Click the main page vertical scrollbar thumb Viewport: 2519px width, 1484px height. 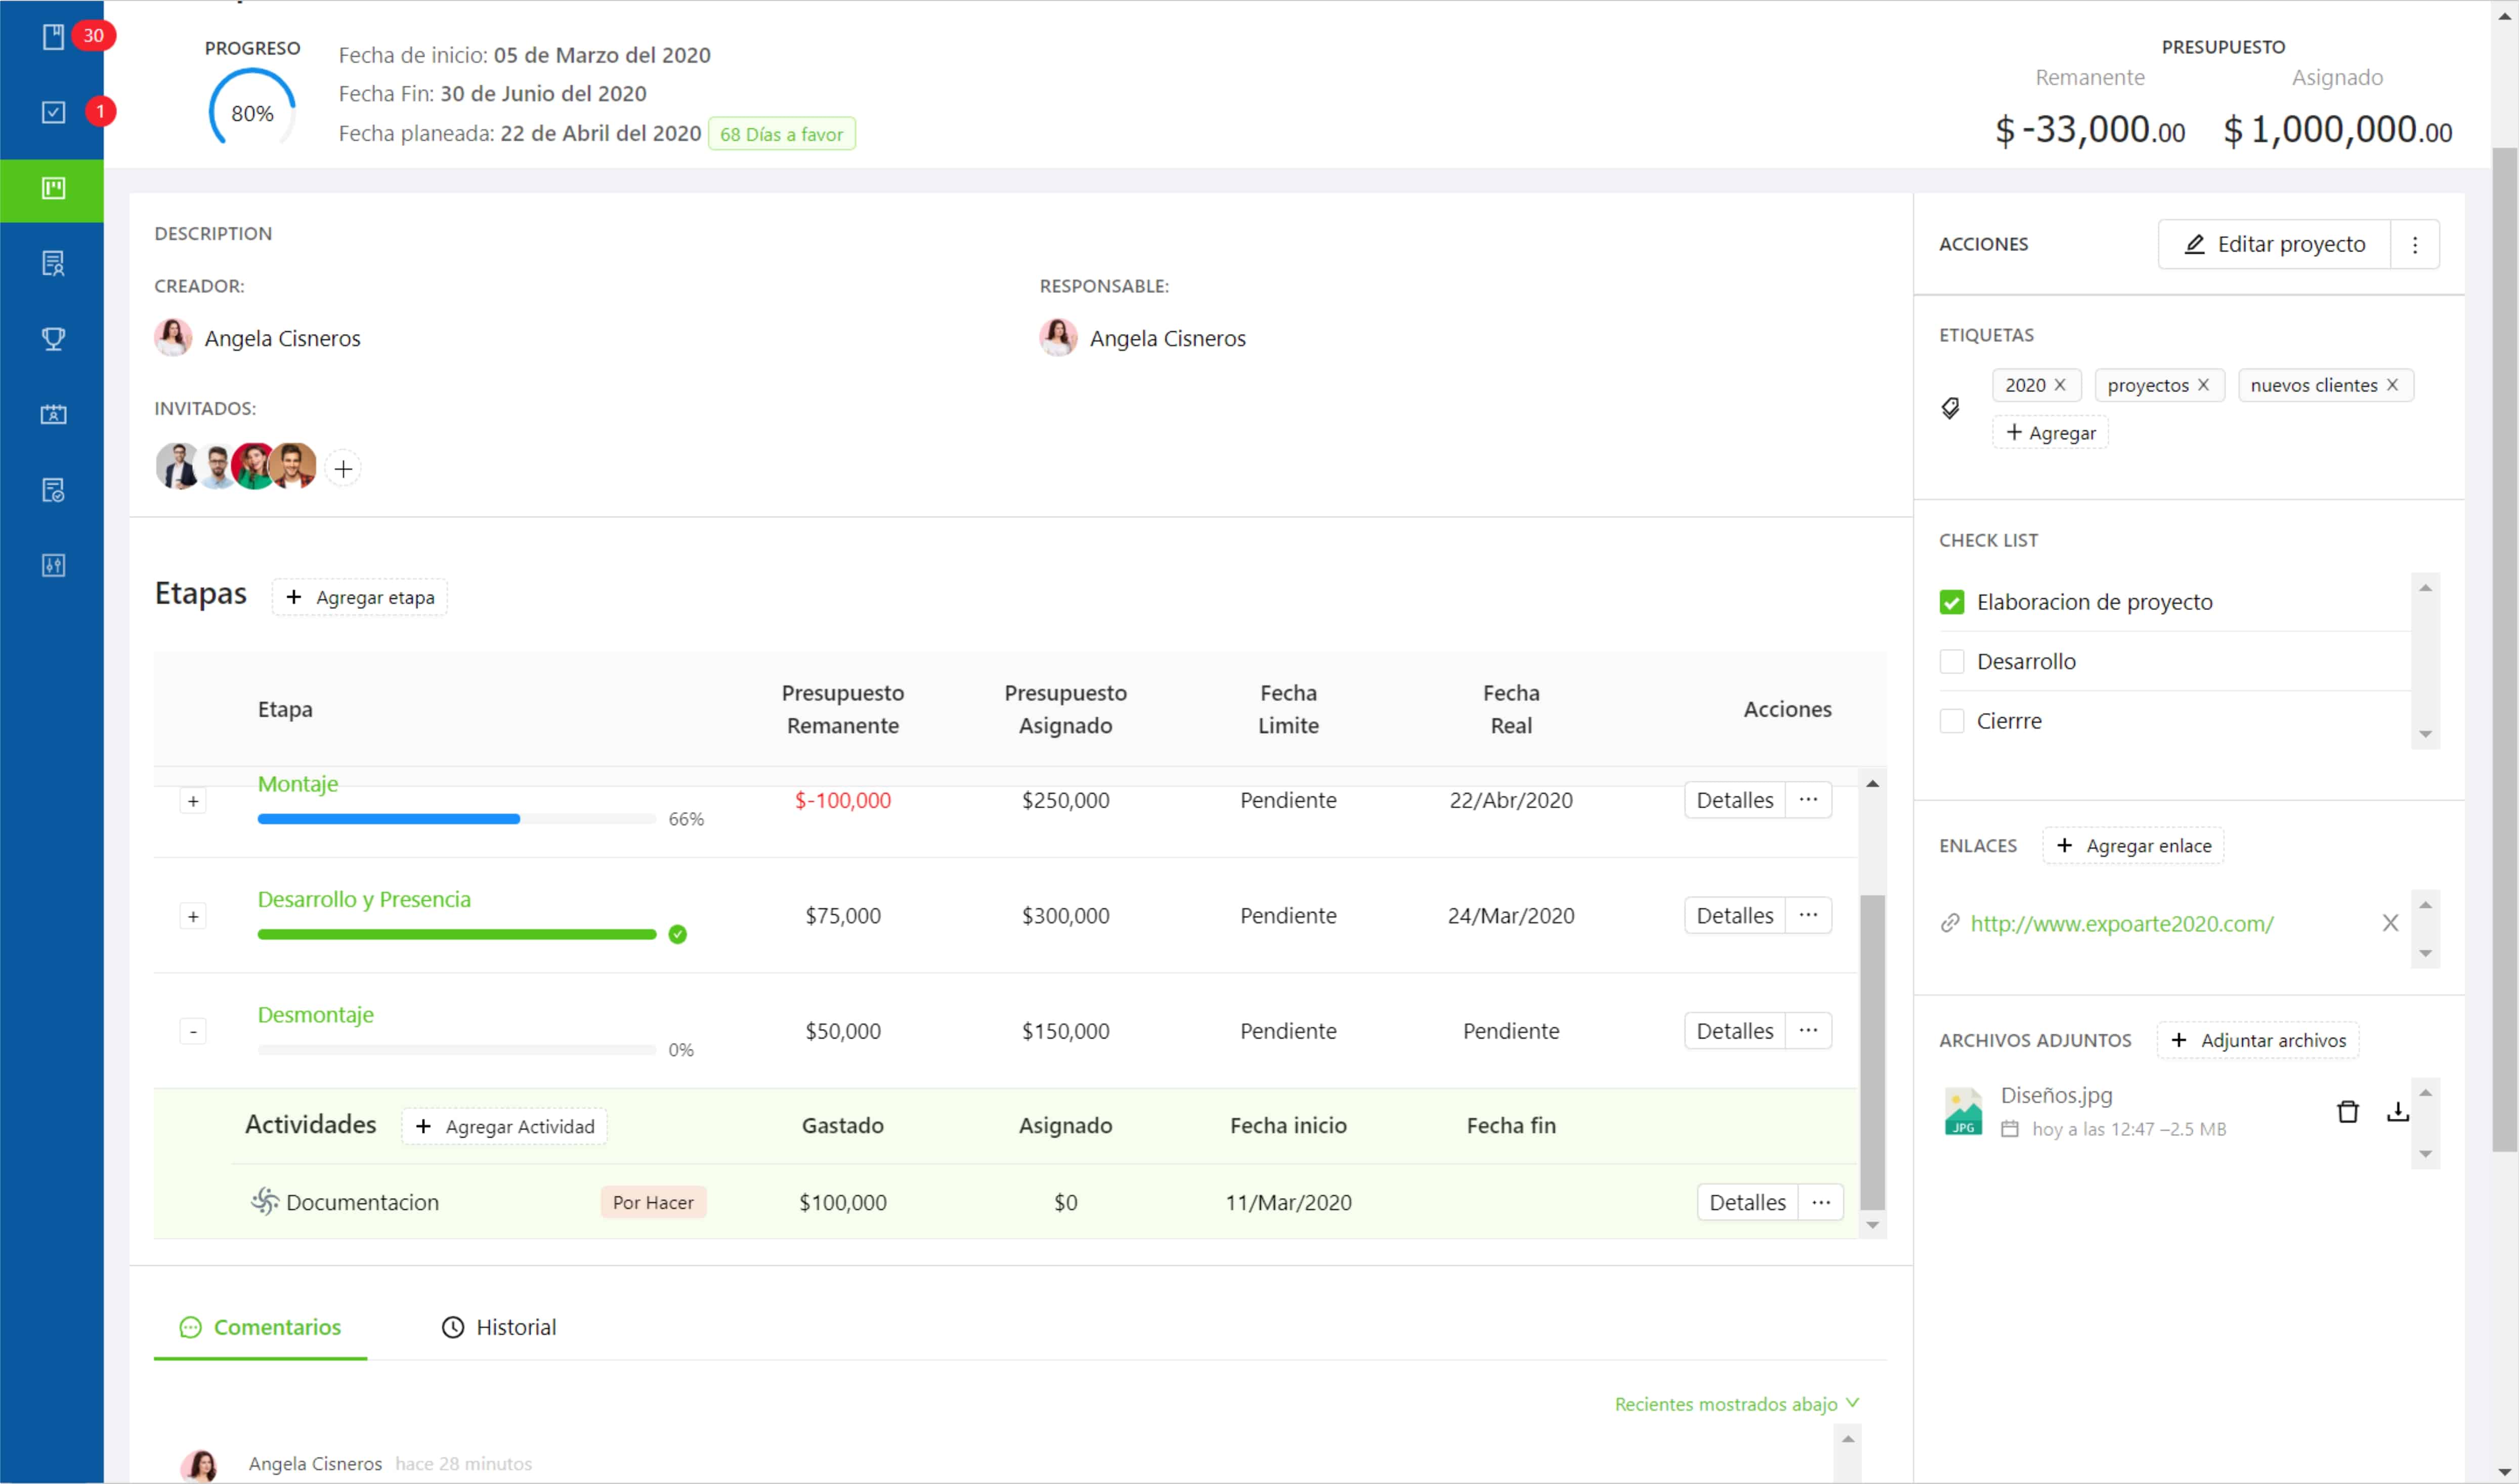pyautogui.click(x=2504, y=650)
